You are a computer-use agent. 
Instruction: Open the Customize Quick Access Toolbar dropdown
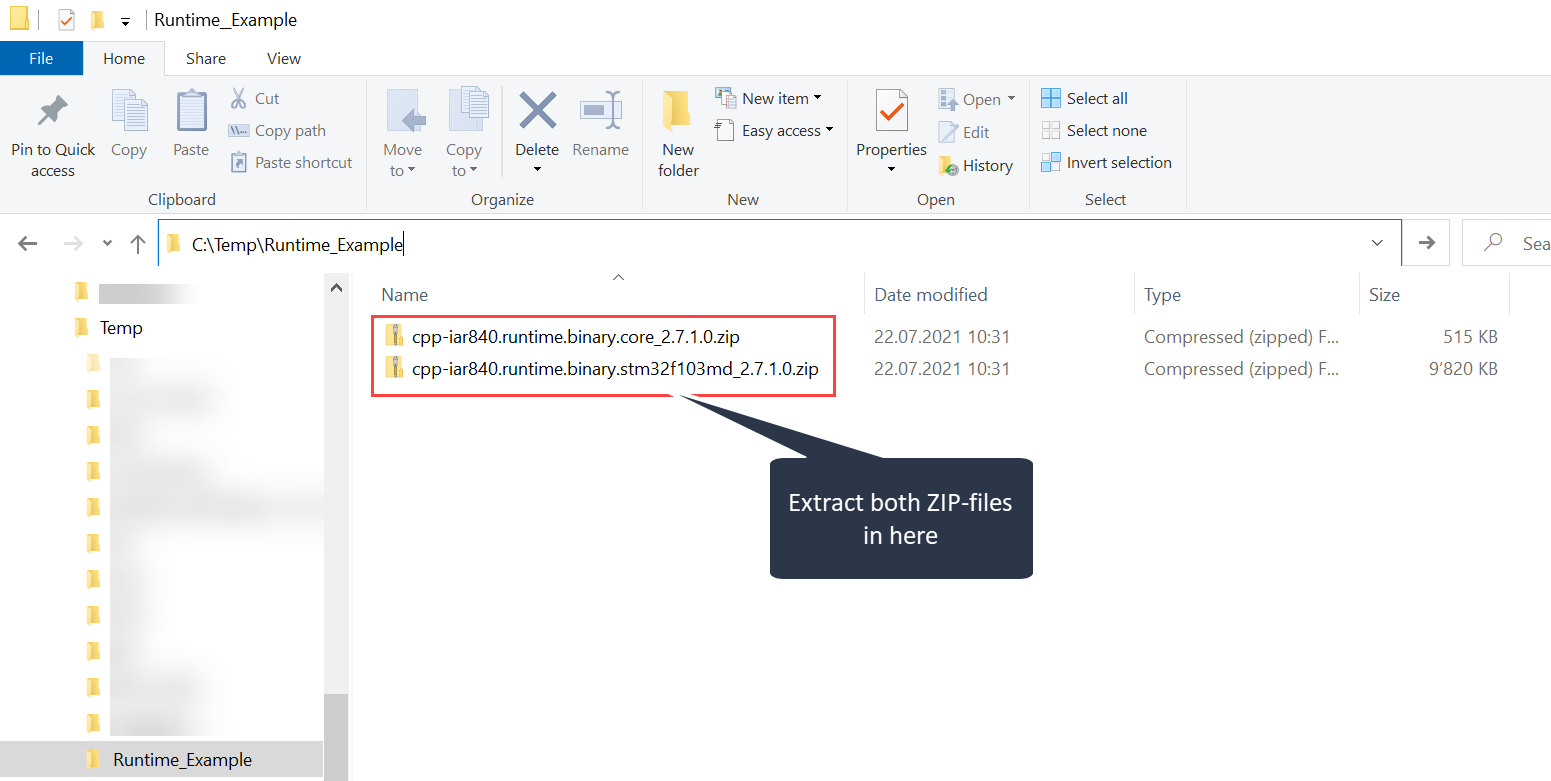click(125, 21)
